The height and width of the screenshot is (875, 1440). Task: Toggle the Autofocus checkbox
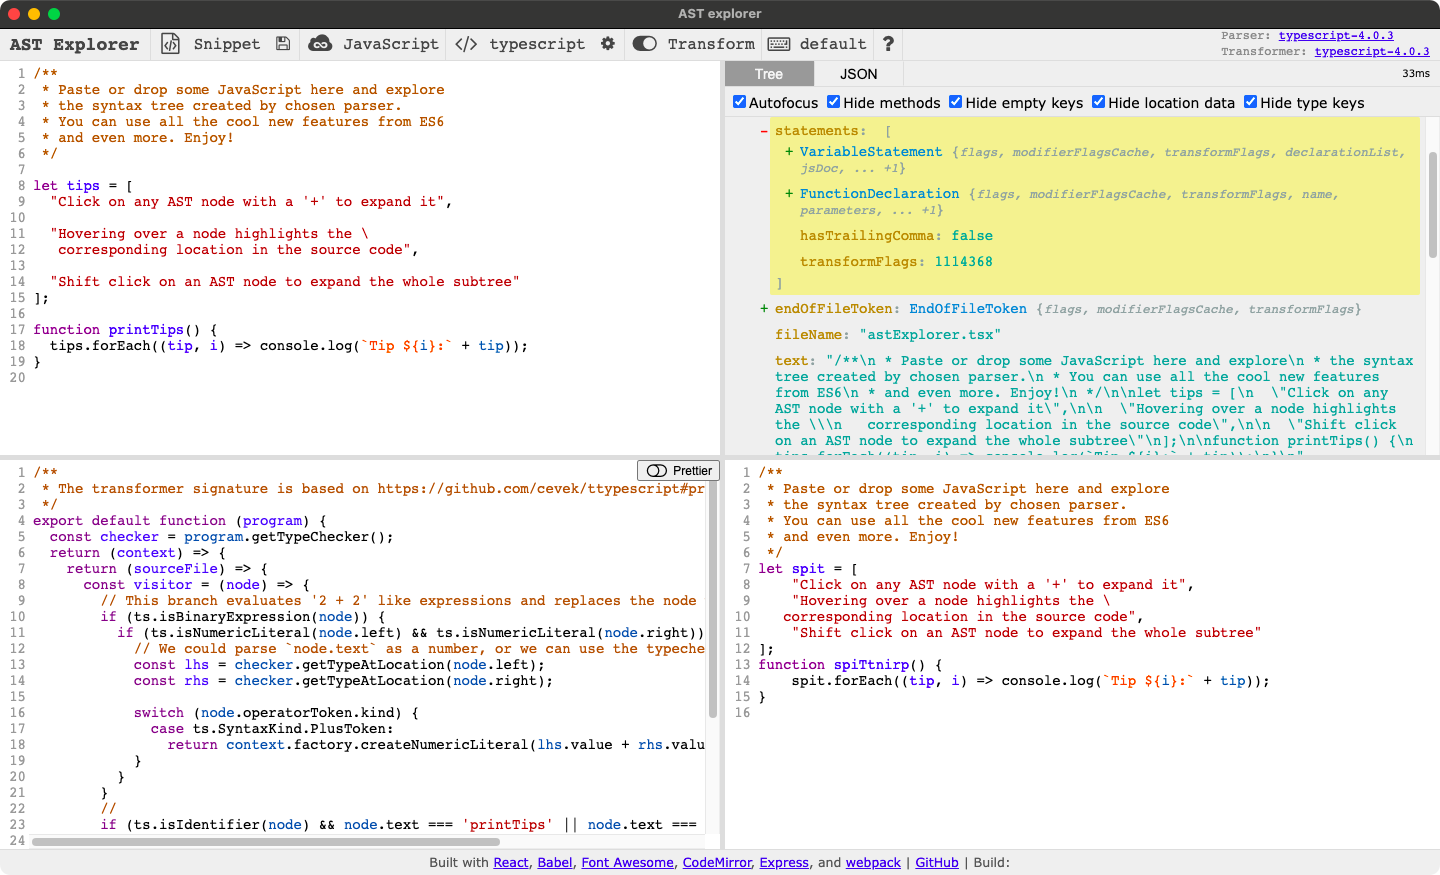coord(740,102)
